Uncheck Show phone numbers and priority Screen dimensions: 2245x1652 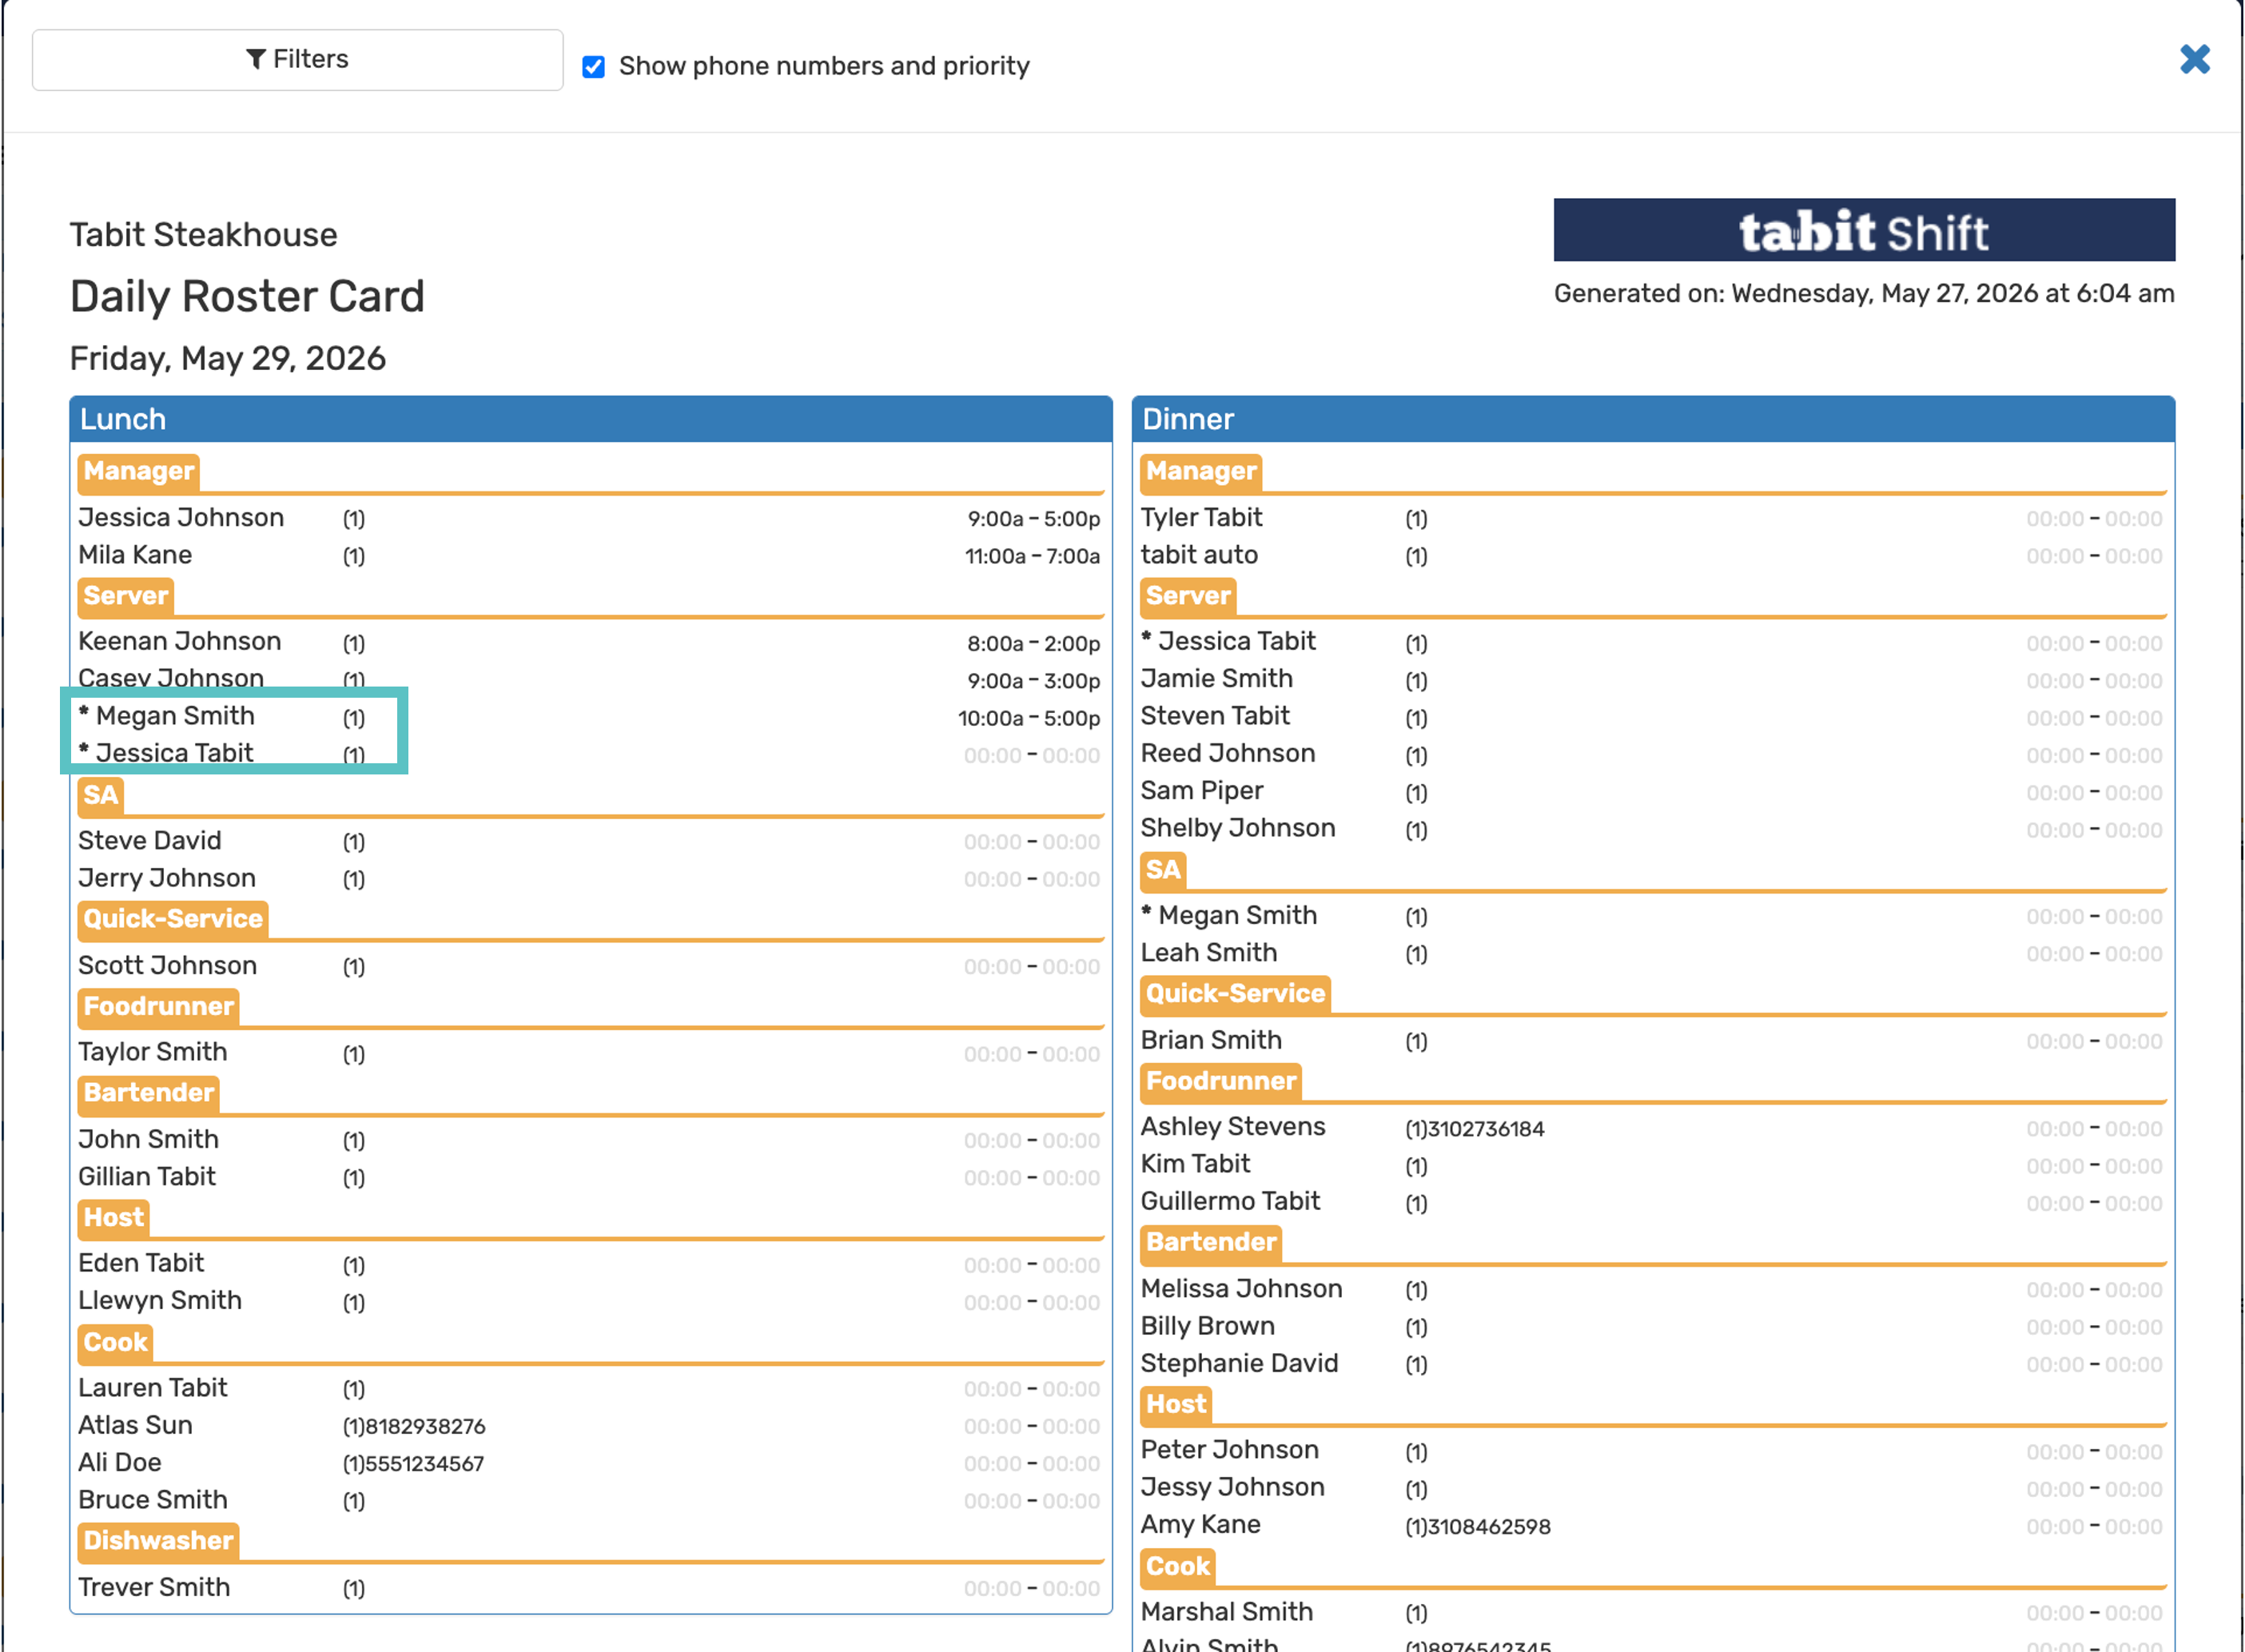tap(594, 67)
